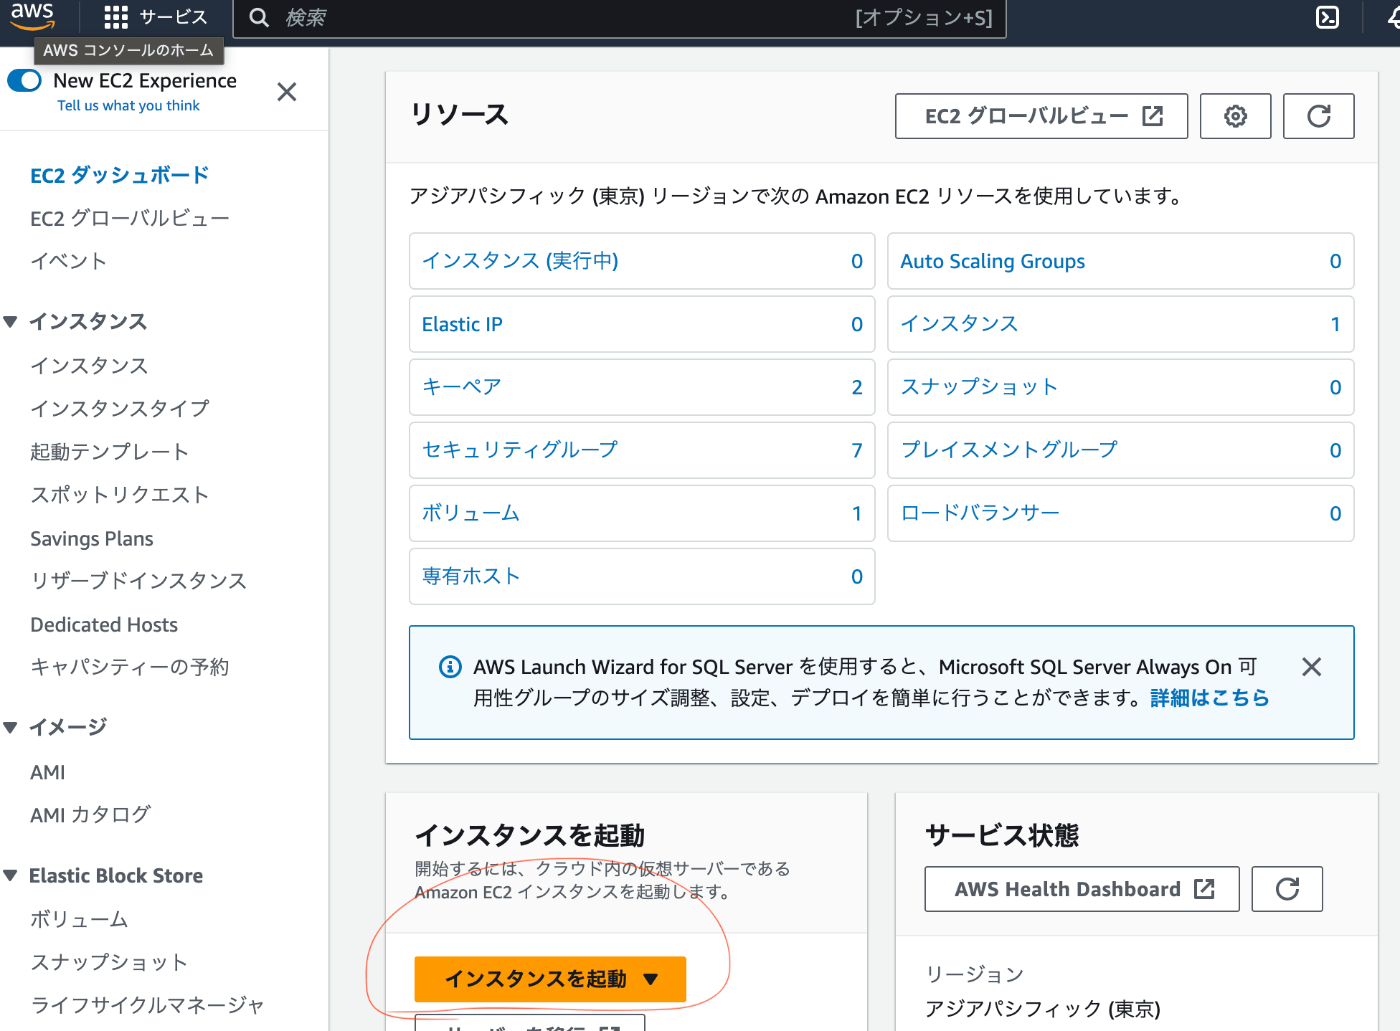Click the 2 count for キーペア
1400x1031 pixels.
pyautogui.click(x=857, y=387)
